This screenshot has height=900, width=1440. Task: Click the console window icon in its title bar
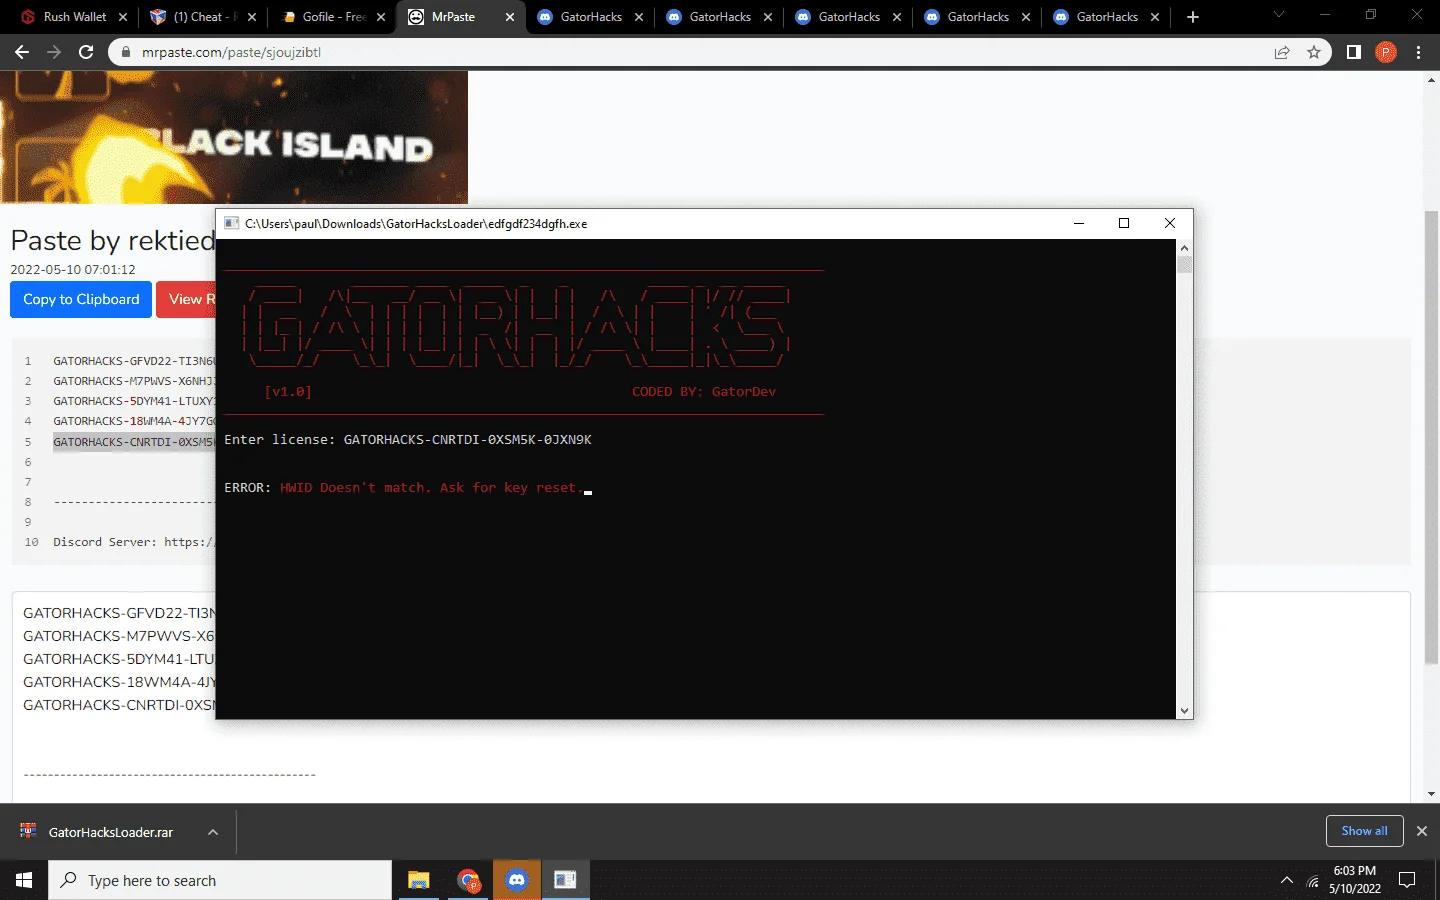(x=232, y=224)
